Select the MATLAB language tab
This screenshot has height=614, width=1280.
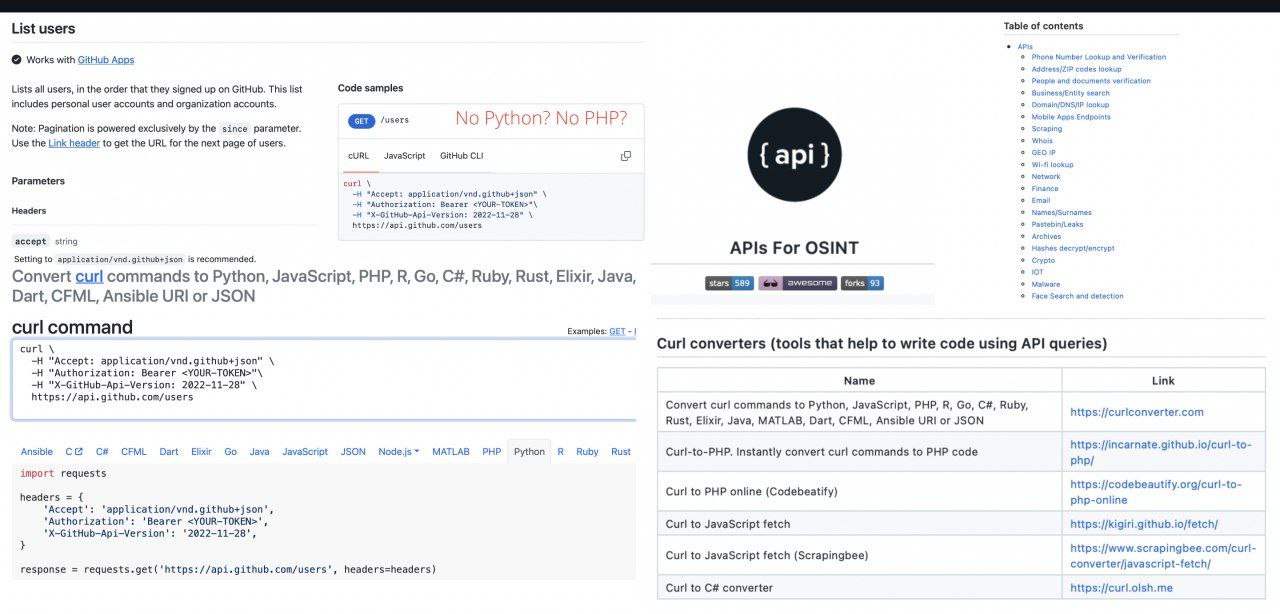(x=450, y=452)
